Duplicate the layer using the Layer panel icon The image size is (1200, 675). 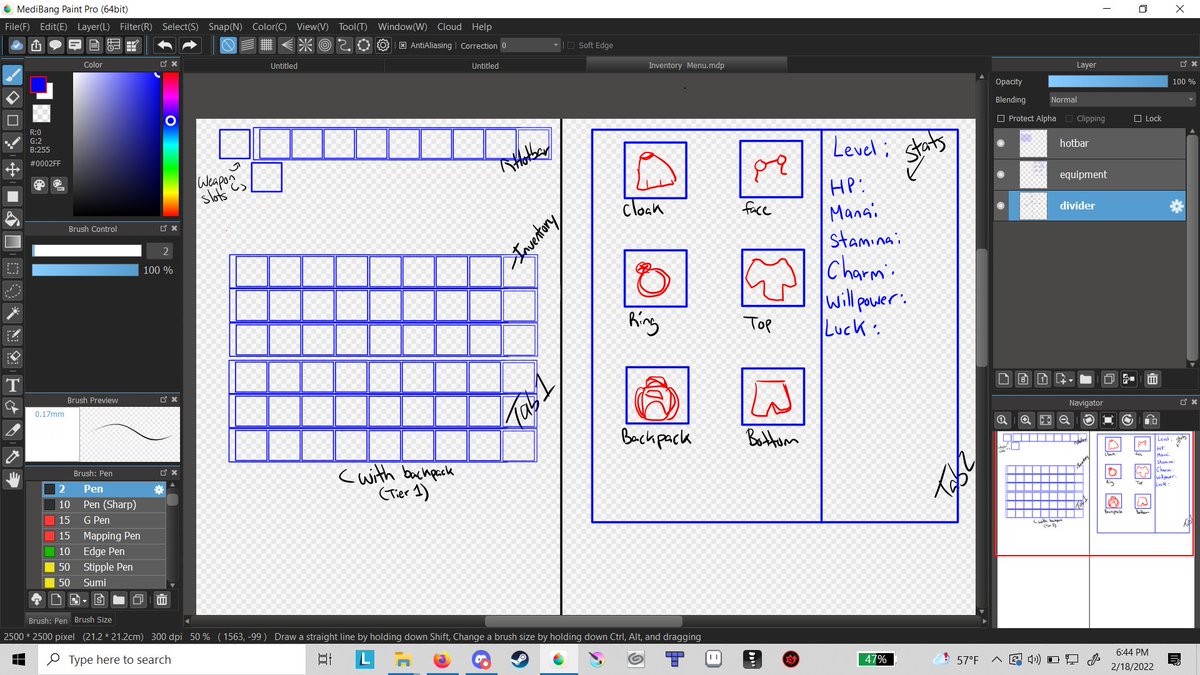point(1109,379)
